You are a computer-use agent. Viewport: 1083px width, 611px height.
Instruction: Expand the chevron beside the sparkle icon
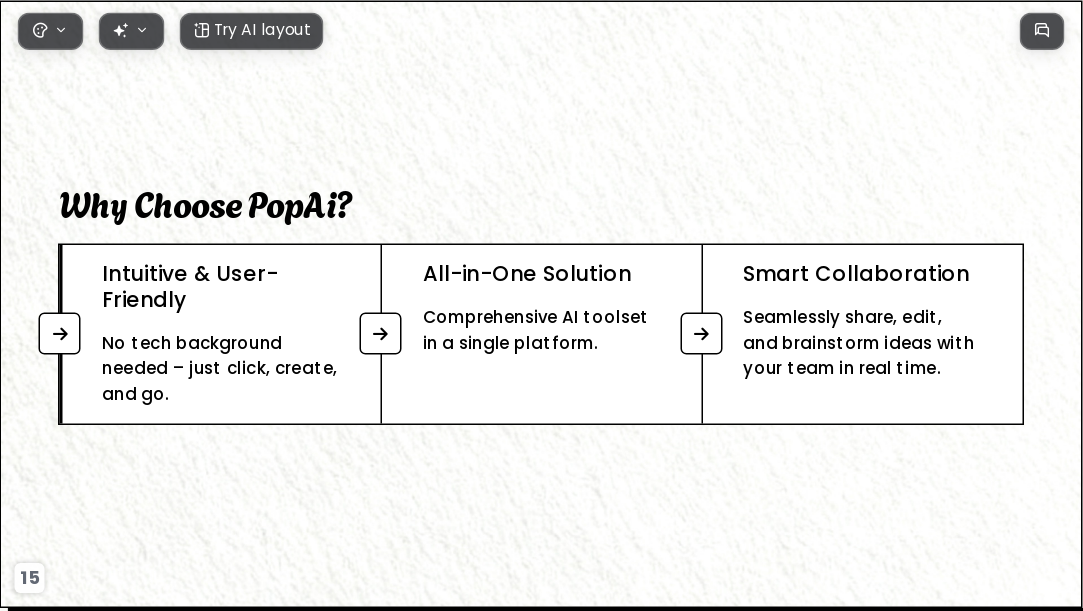tap(142, 30)
